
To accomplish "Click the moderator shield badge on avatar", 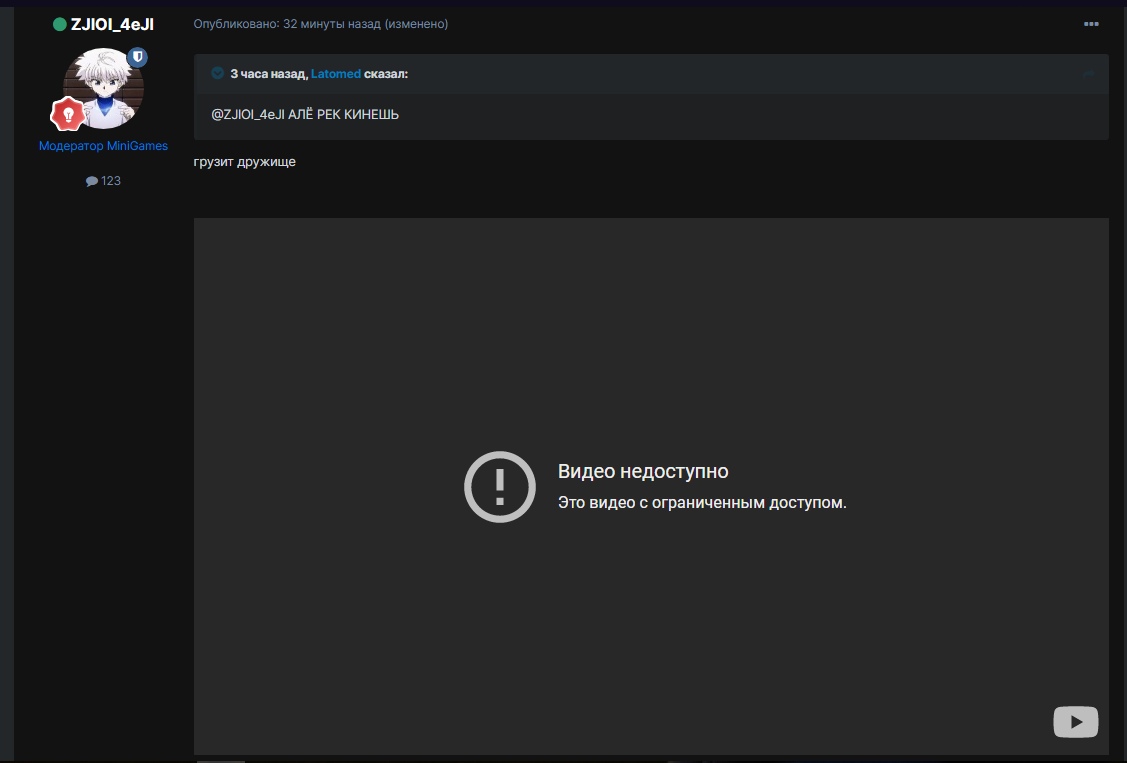I will (x=138, y=57).
